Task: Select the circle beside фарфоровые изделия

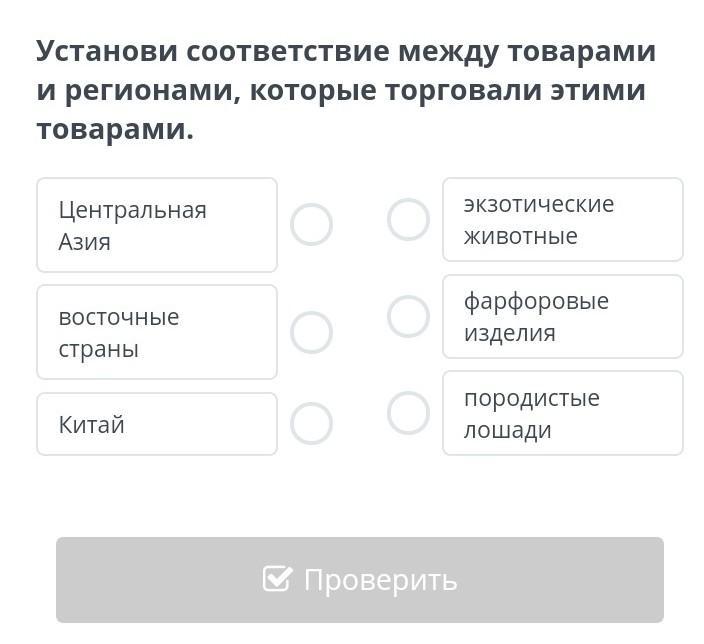Action: pos(408,317)
